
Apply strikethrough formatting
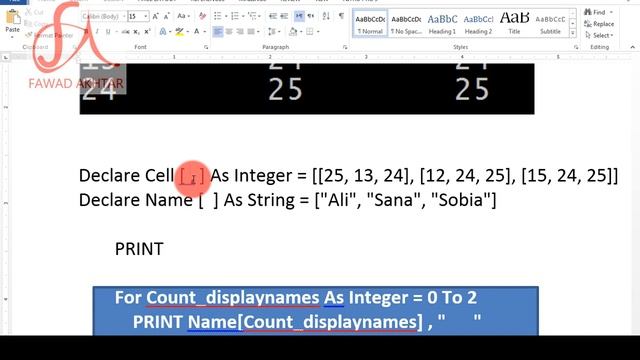coord(125,31)
